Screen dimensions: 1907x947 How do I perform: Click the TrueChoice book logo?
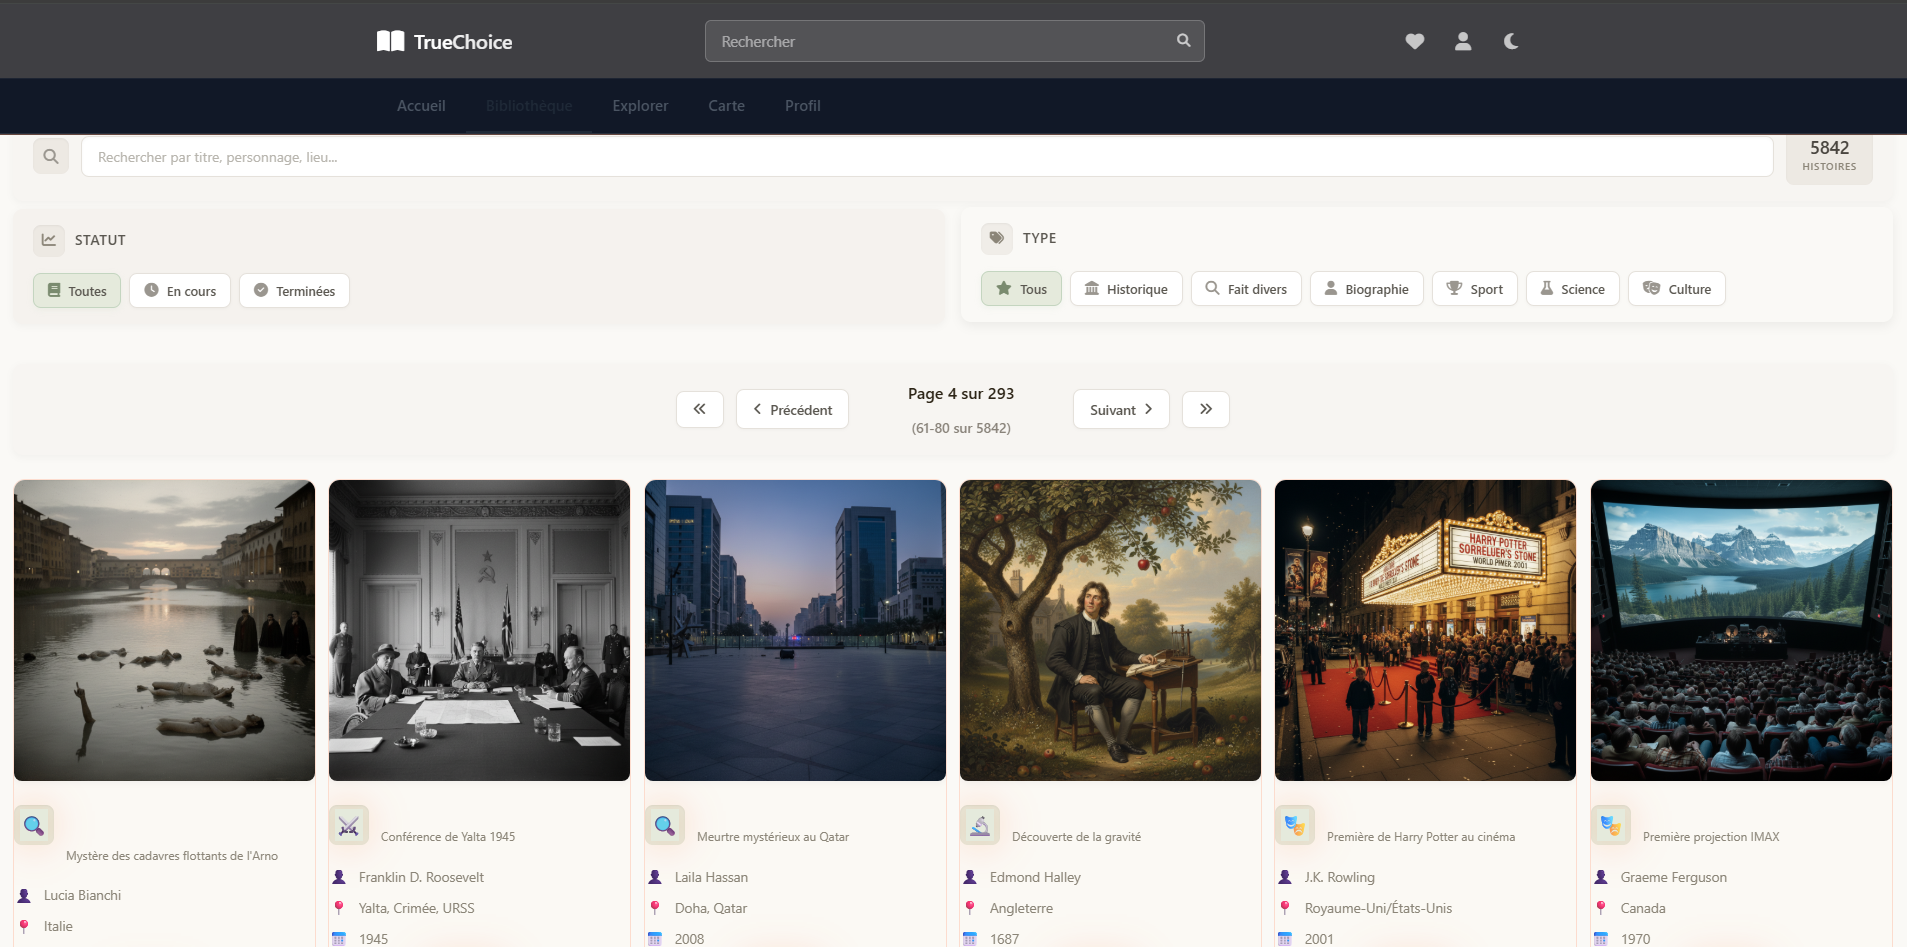391,41
